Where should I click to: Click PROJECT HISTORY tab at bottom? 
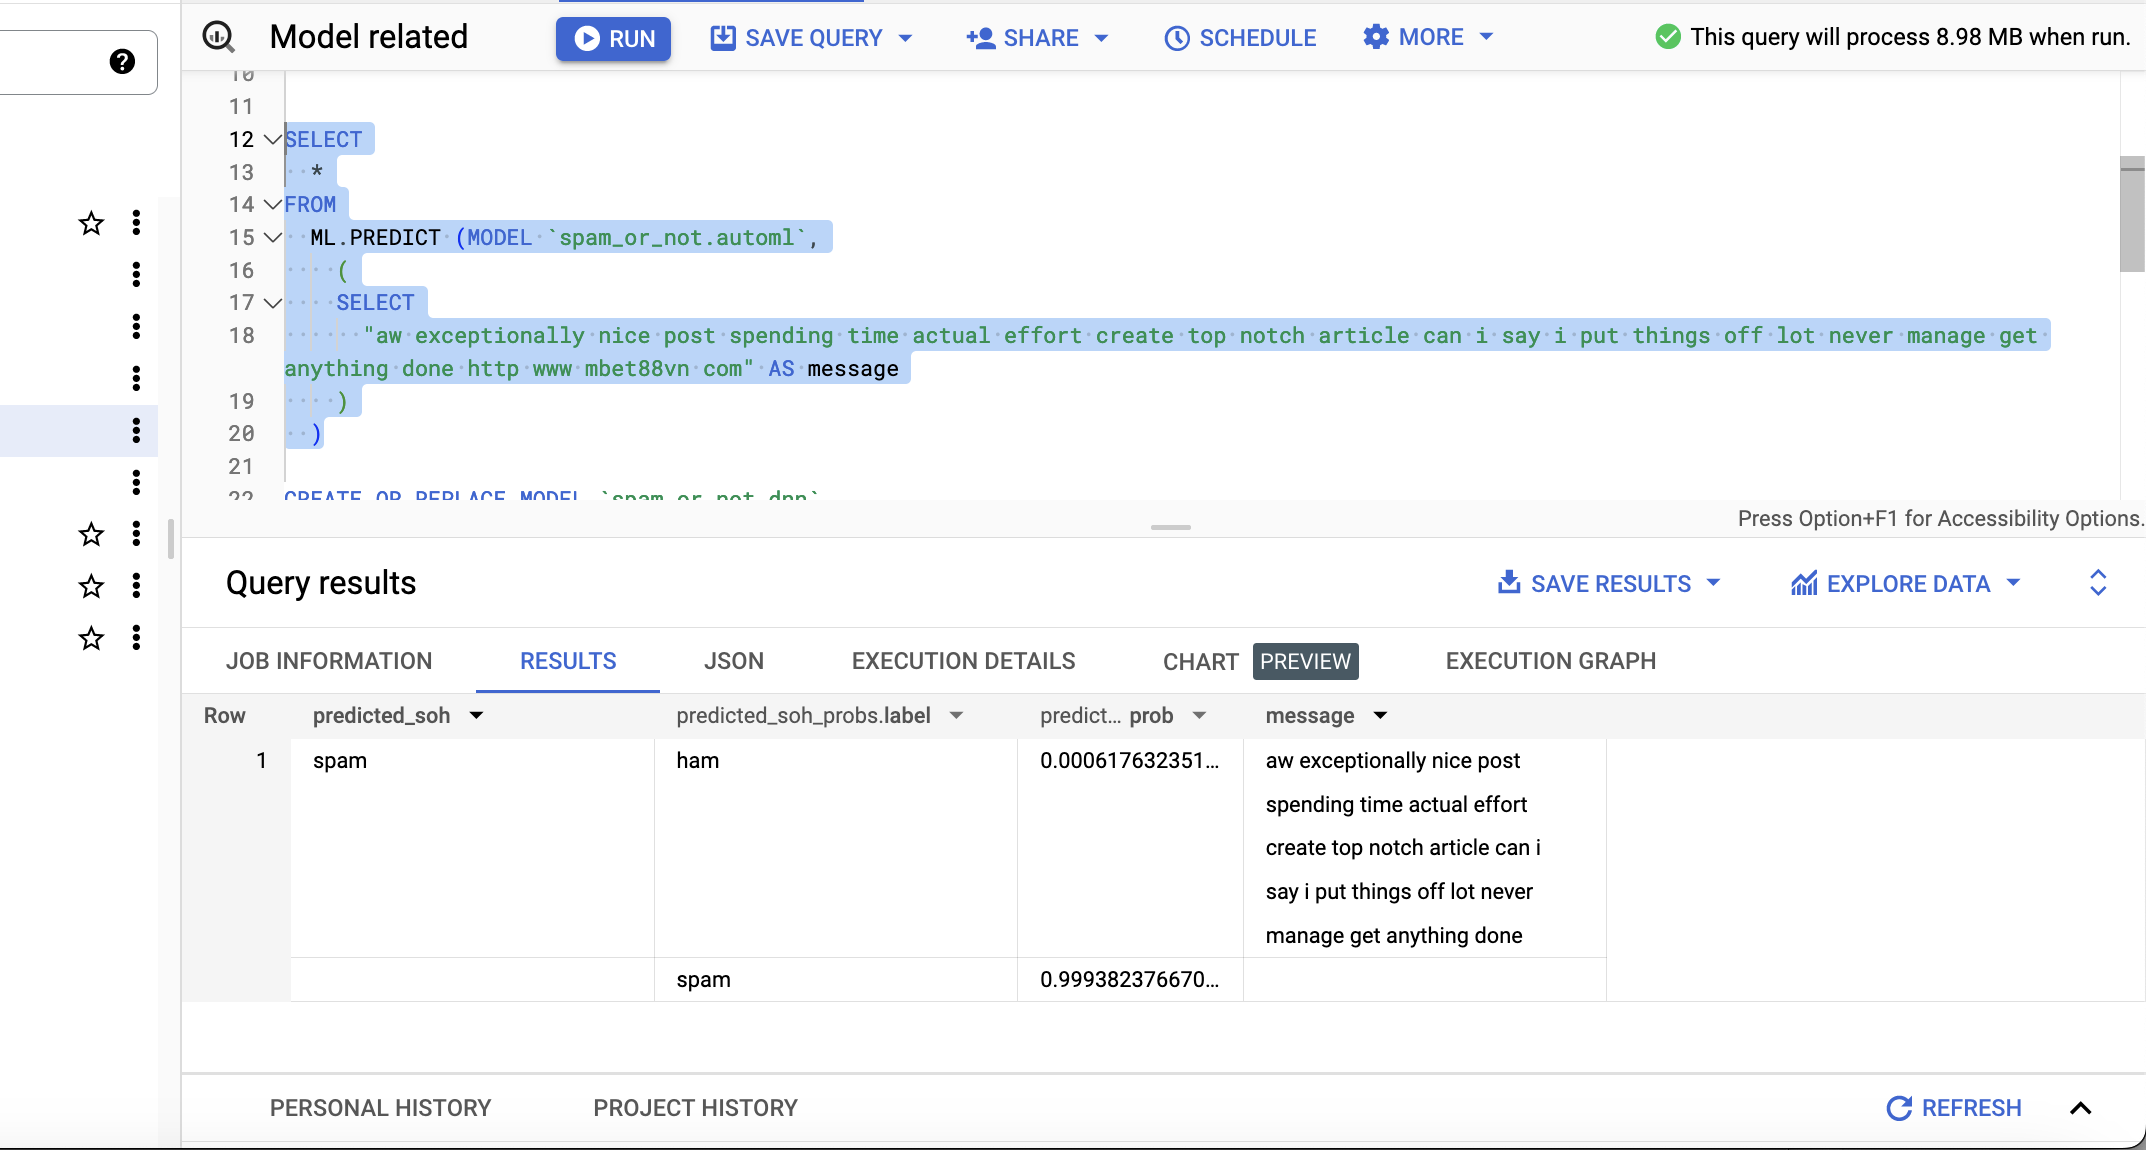click(695, 1107)
